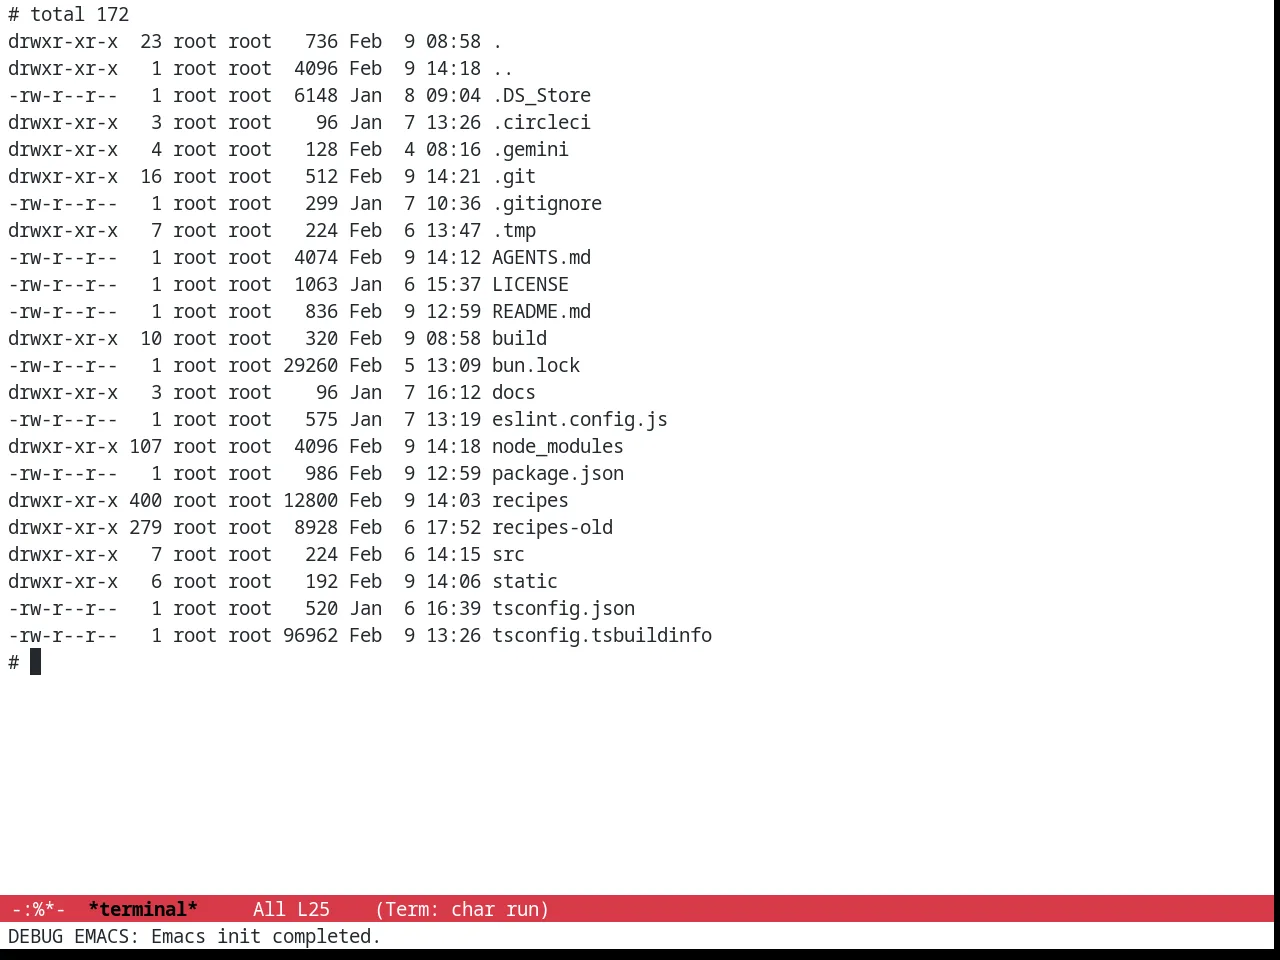Click the LICENSE file entry
1280x960 pixels.
pyautogui.click(x=530, y=284)
